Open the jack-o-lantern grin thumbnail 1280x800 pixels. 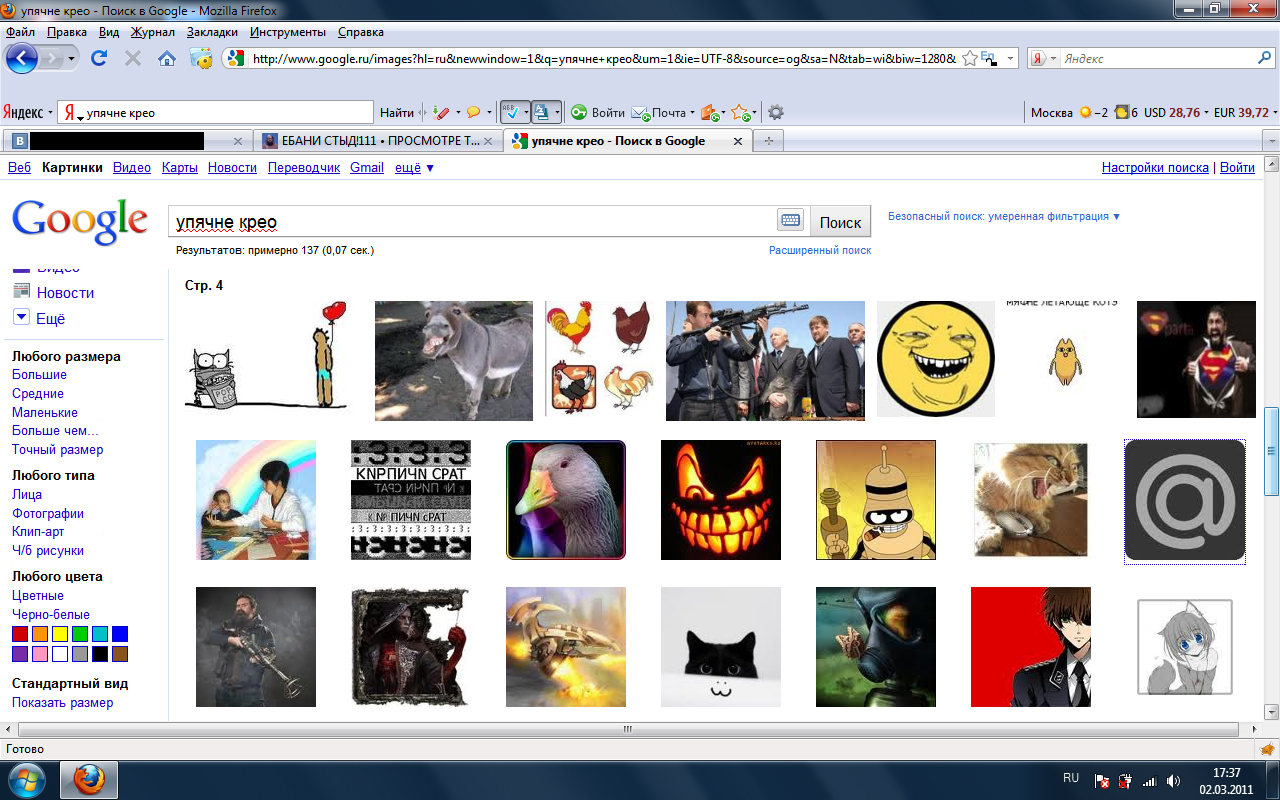coord(721,500)
